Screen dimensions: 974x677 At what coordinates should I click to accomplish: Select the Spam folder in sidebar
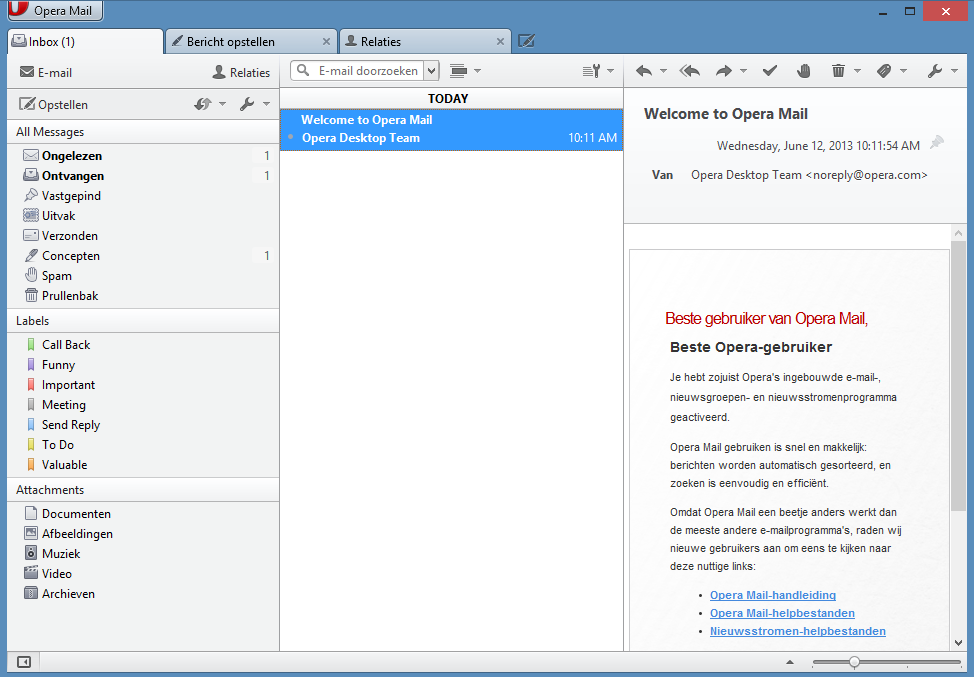click(x=56, y=276)
